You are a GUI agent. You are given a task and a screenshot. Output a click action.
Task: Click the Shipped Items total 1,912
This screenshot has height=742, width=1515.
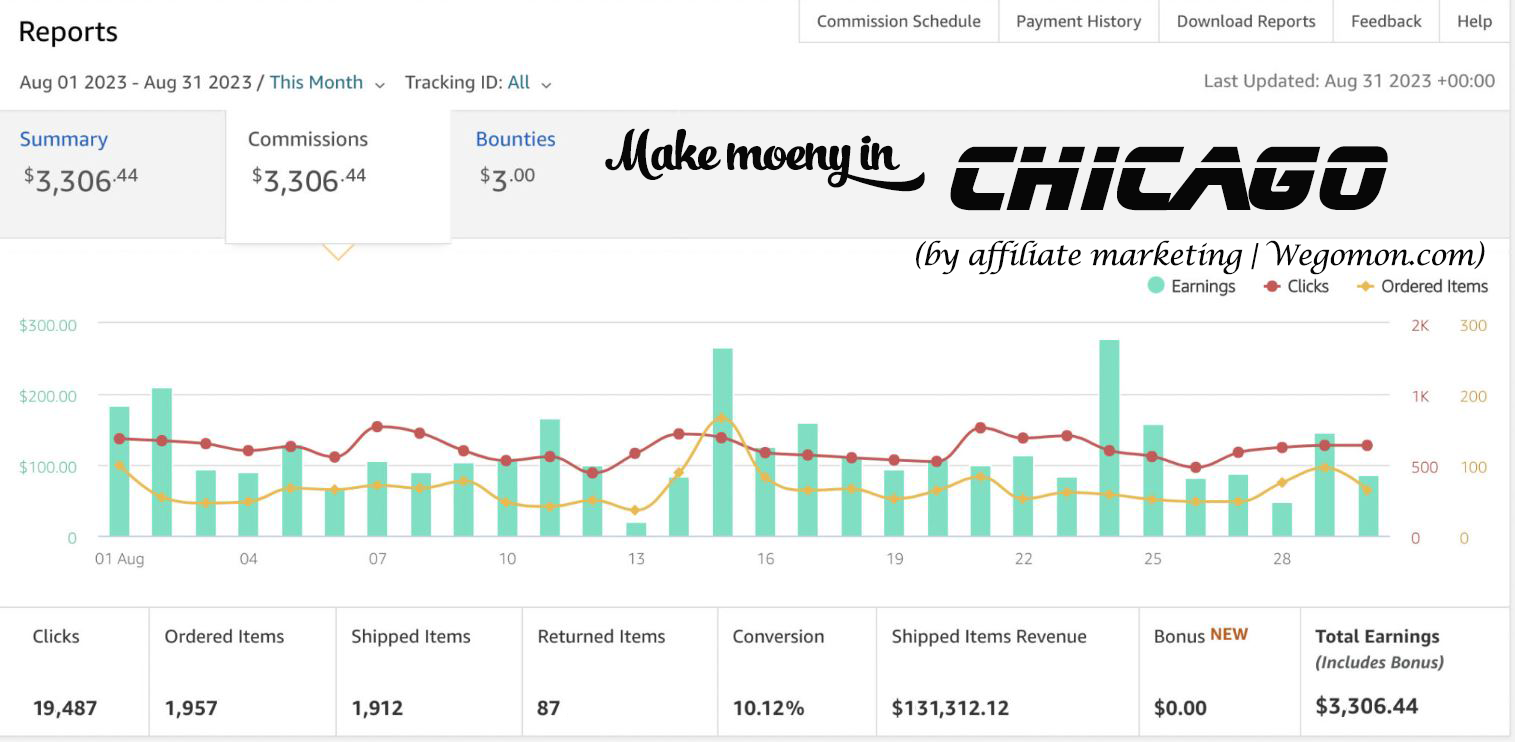point(377,708)
